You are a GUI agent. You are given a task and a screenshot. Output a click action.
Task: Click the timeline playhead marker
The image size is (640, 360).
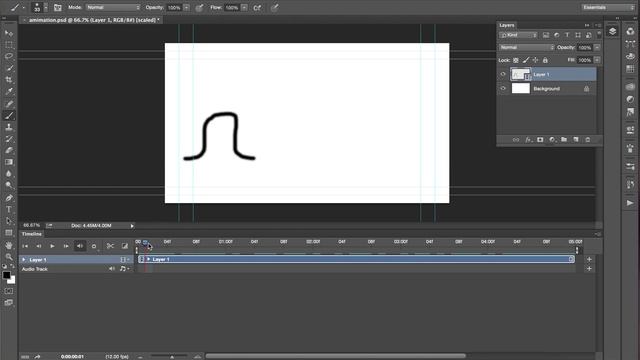(x=145, y=242)
